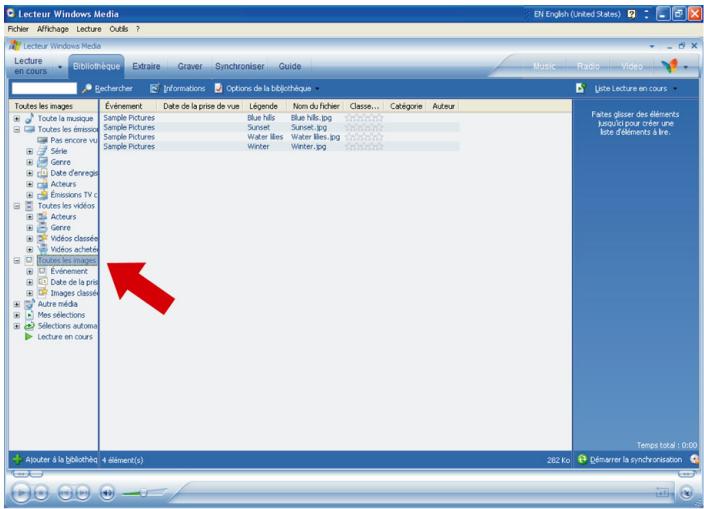
Task: Click the Play button
Action: tap(21, 493)
